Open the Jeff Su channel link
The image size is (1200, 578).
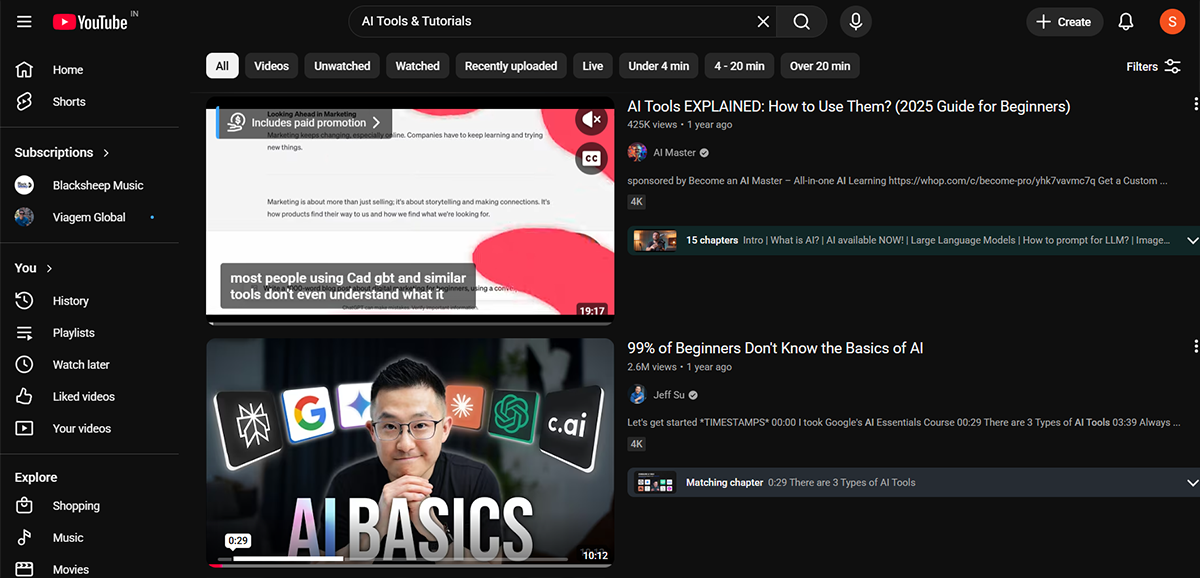tap(667, 395)
